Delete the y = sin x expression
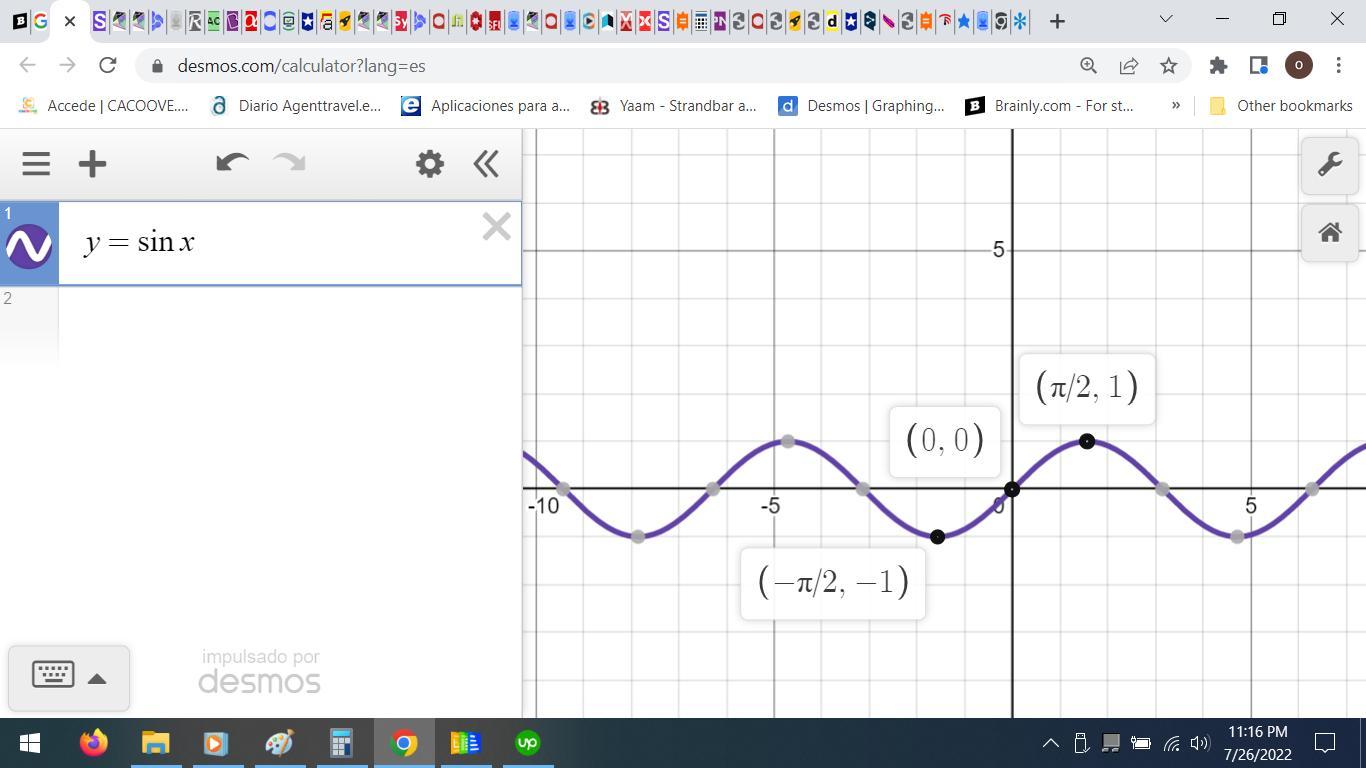This screenshot has height=768, width=1366. click(x=496, y=227)
